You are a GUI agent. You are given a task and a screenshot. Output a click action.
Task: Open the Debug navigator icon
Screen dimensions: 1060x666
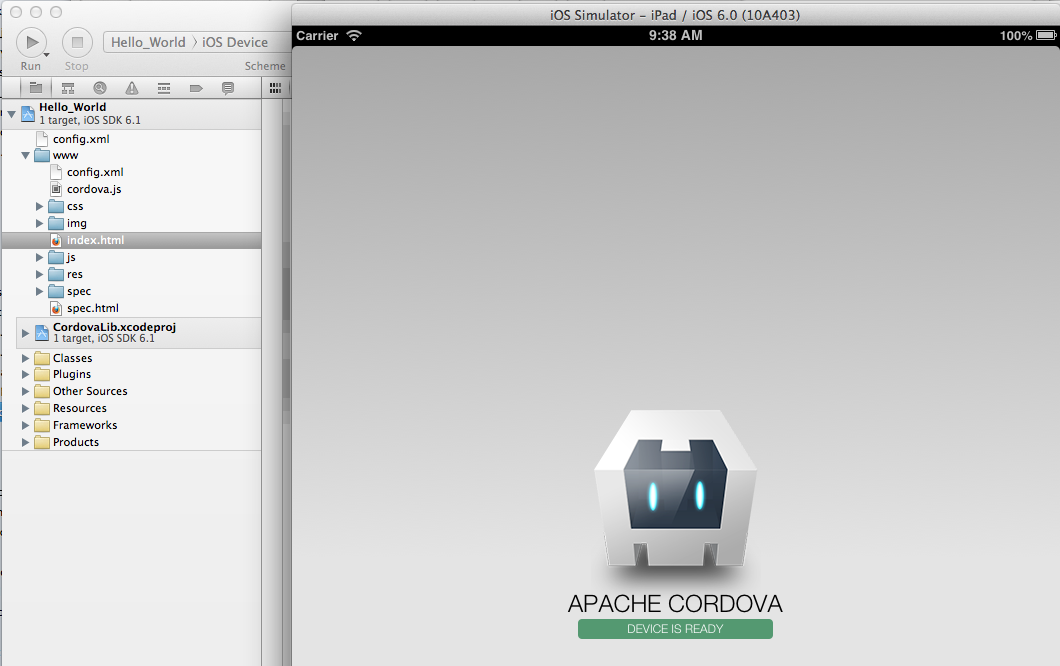[164, 88]
